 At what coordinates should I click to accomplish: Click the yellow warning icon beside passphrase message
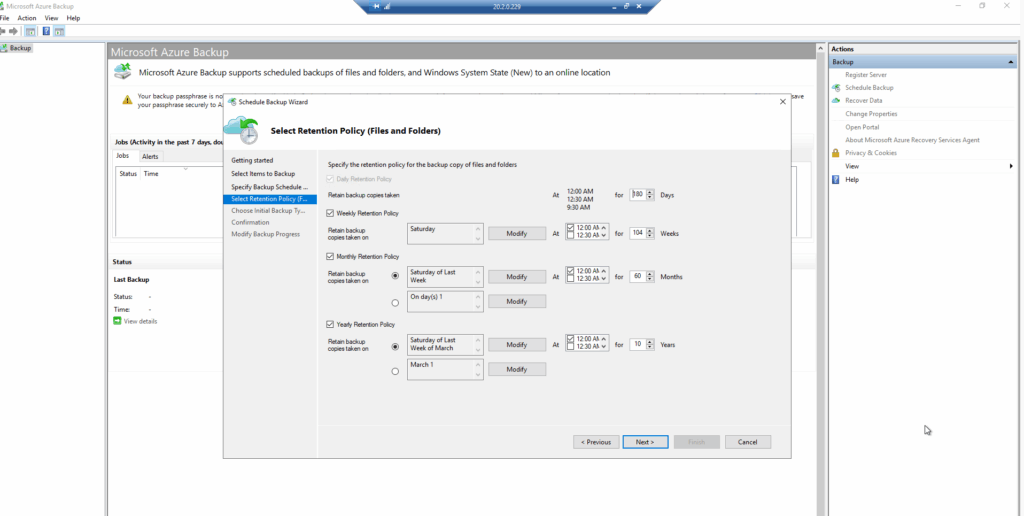pos(127,100)
